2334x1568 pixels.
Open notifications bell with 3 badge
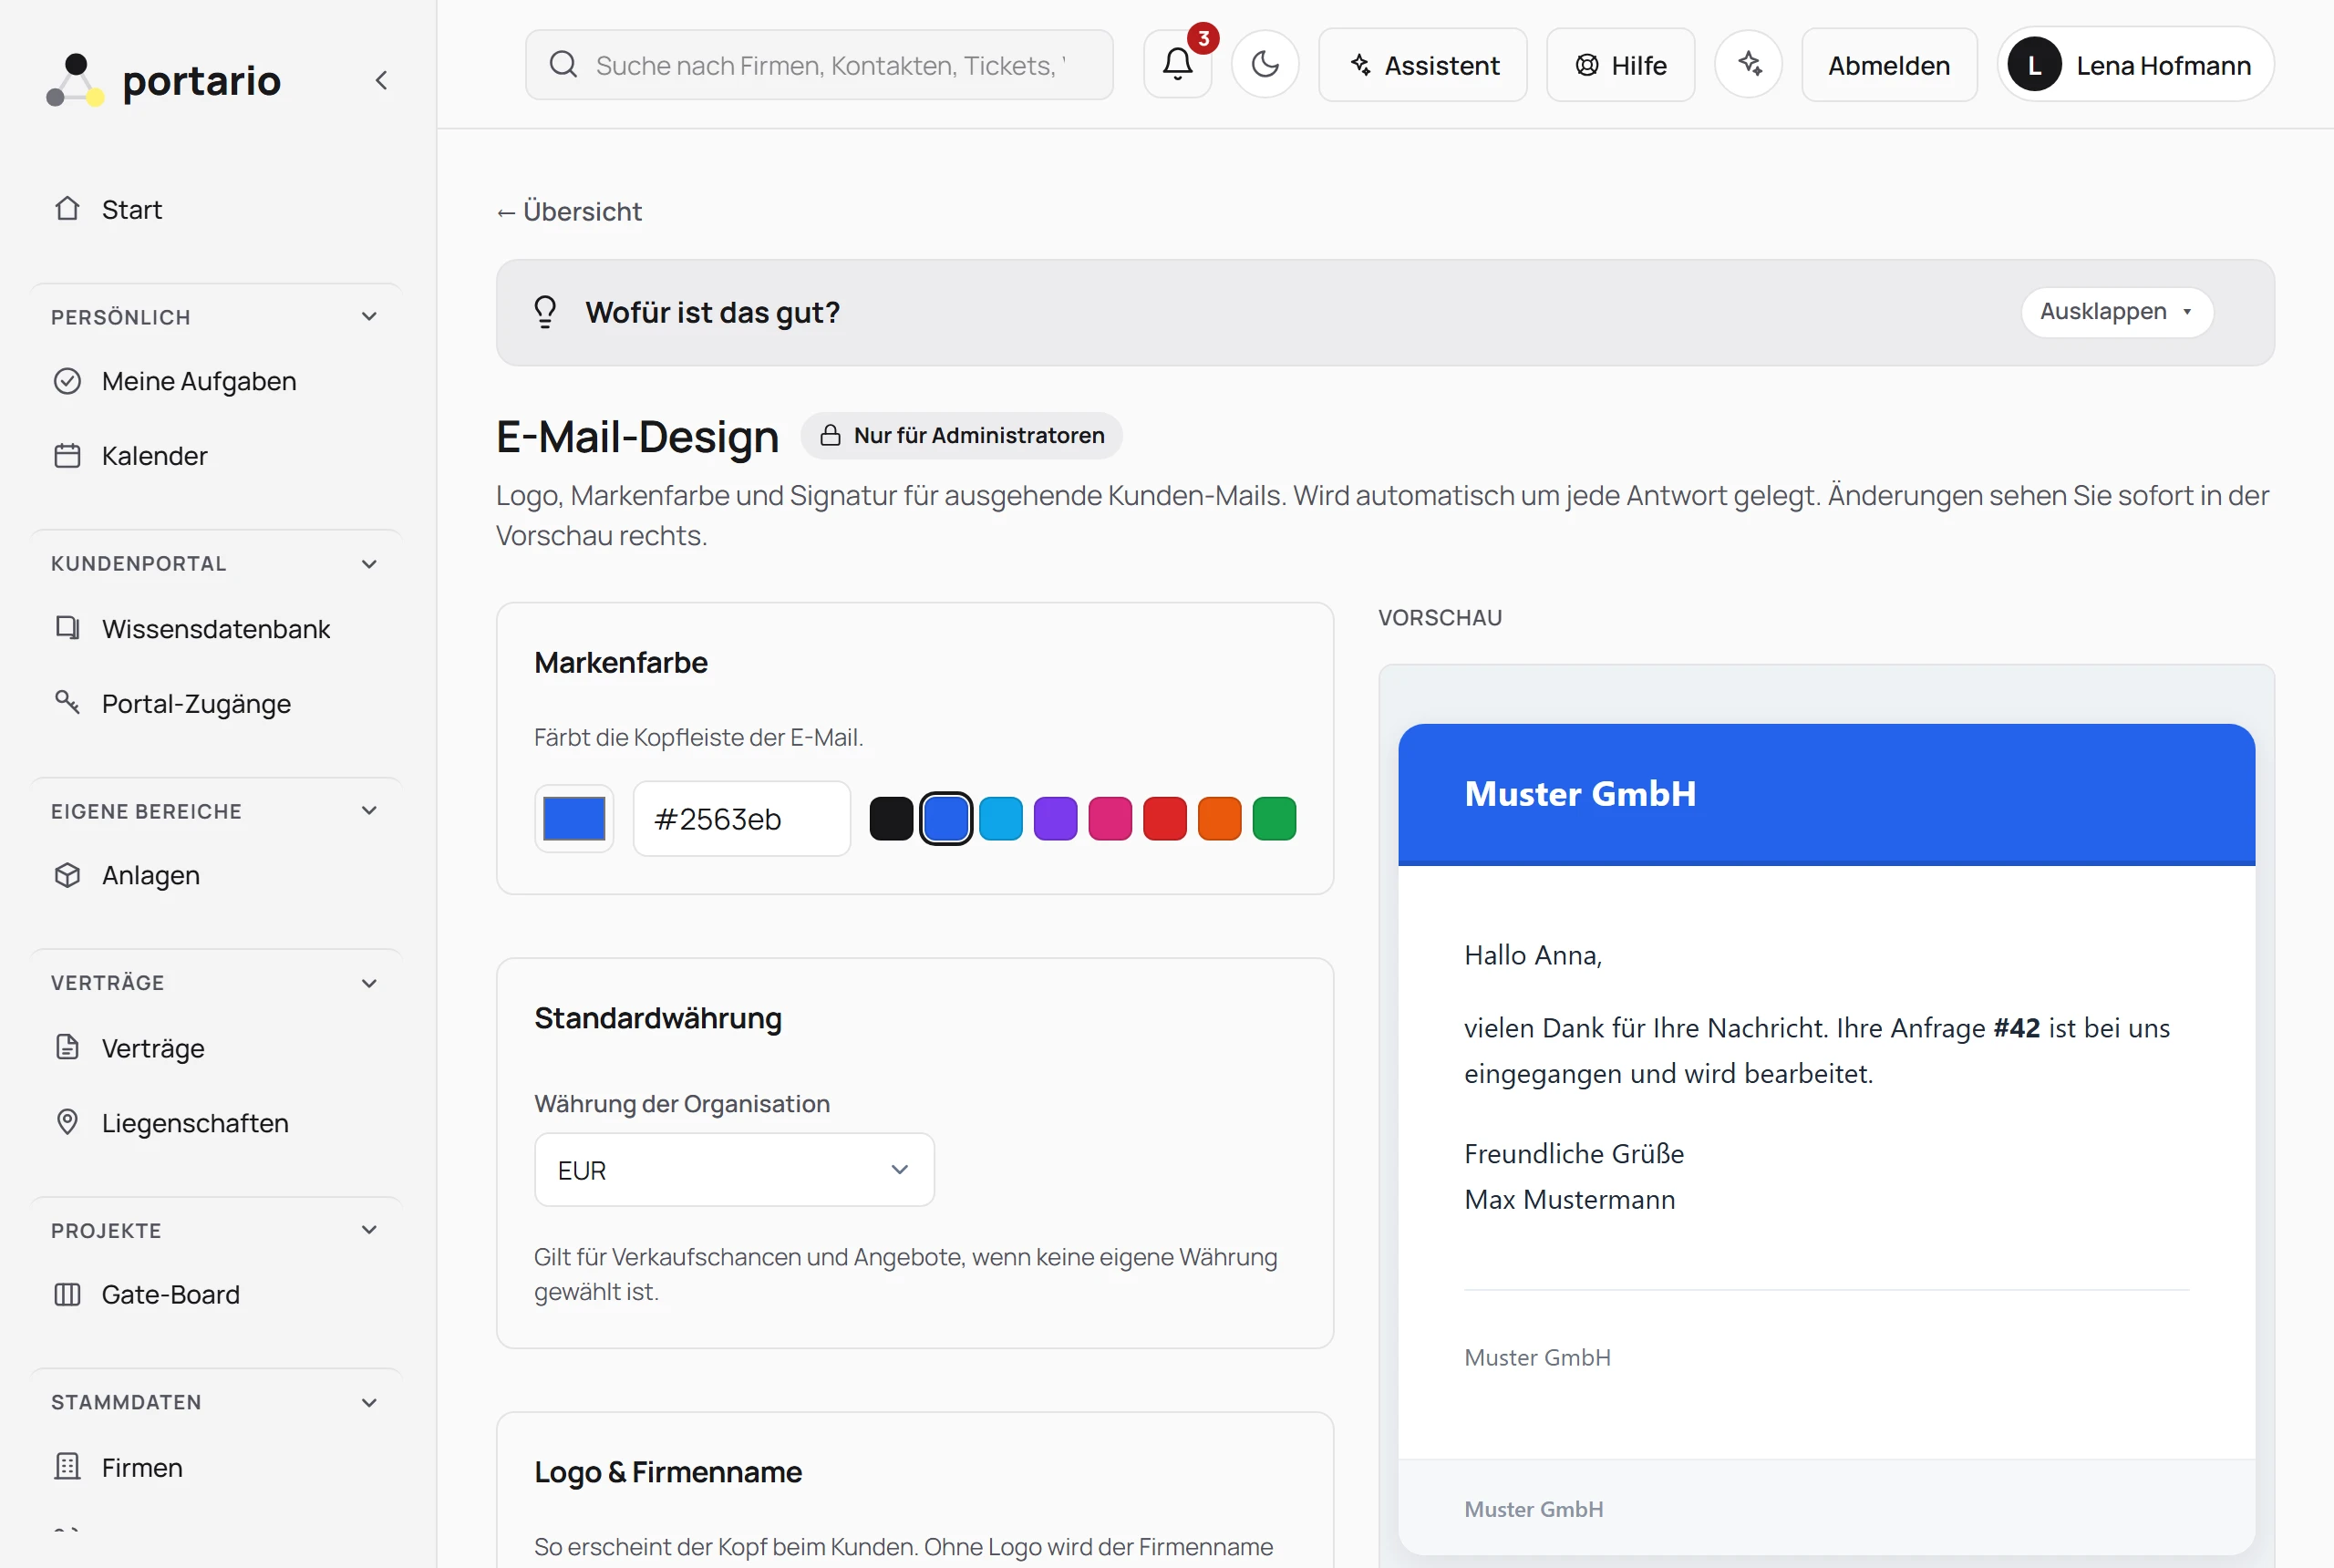click(1178, 65)
